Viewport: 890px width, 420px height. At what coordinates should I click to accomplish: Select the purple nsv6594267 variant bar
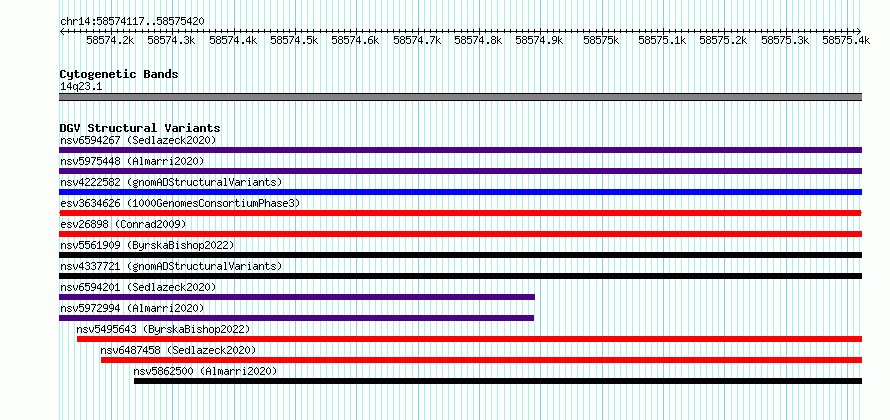(x=460, y=150)
